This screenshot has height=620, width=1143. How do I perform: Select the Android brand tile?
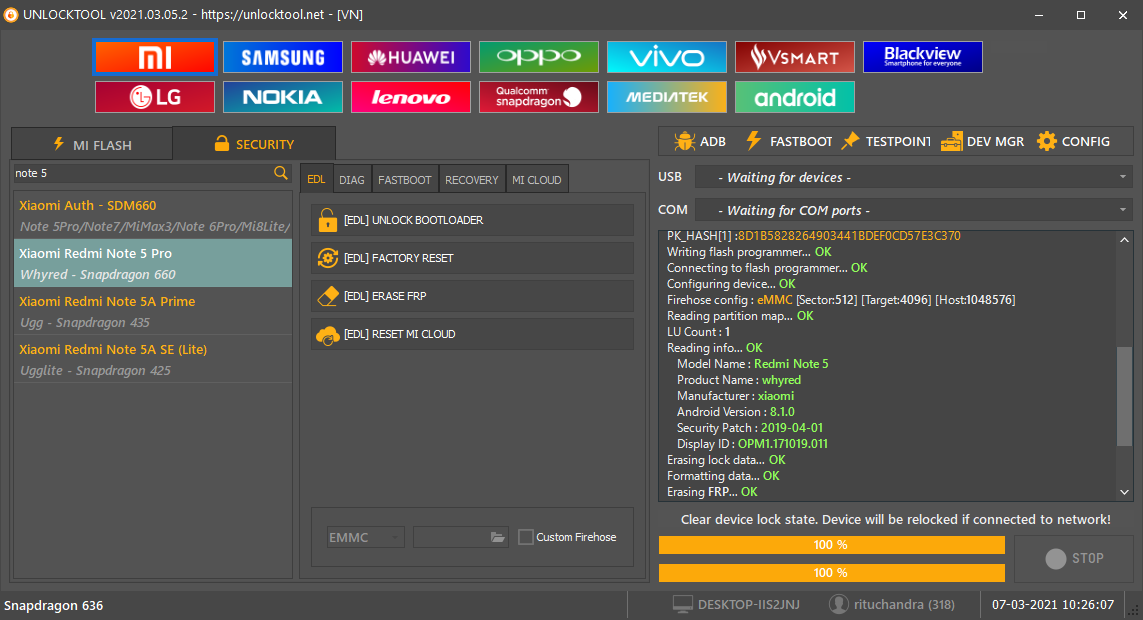[795, 97]
